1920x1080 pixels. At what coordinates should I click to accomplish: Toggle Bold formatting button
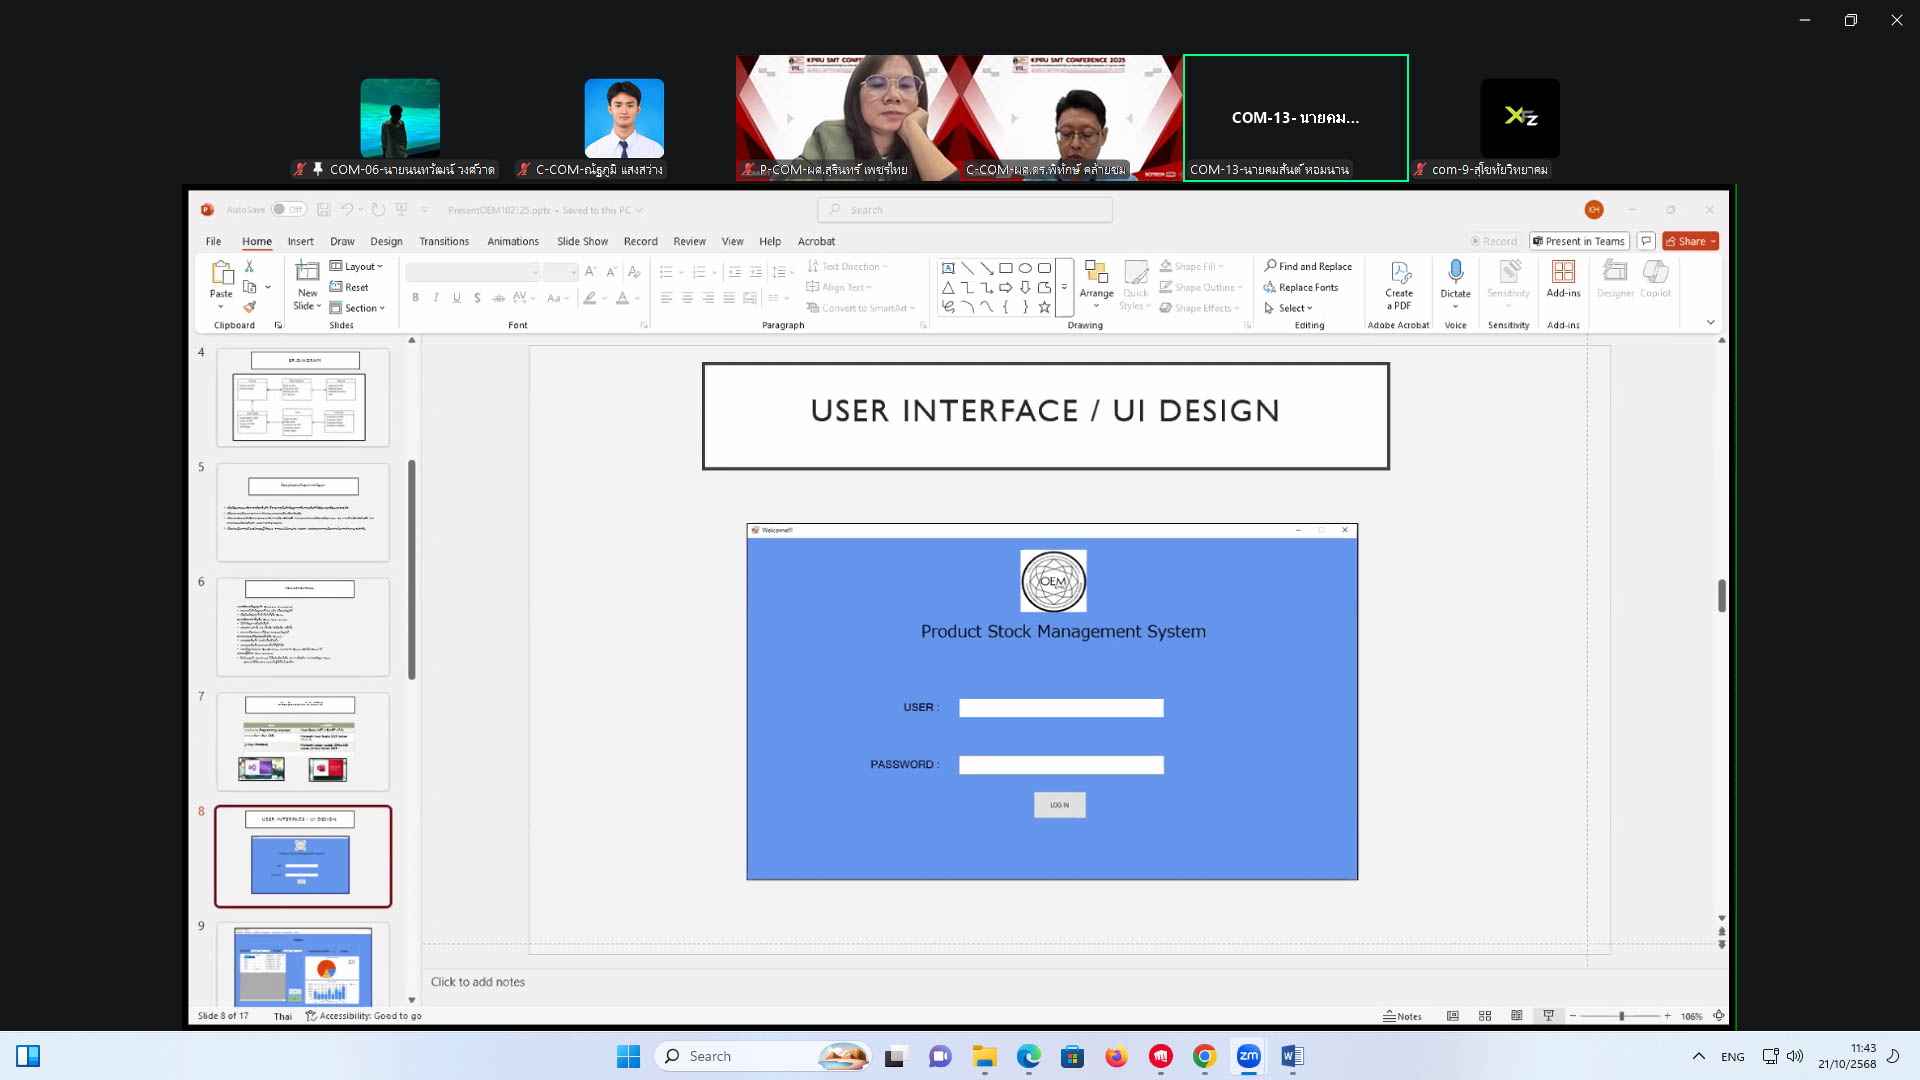(x=415, y=298)
